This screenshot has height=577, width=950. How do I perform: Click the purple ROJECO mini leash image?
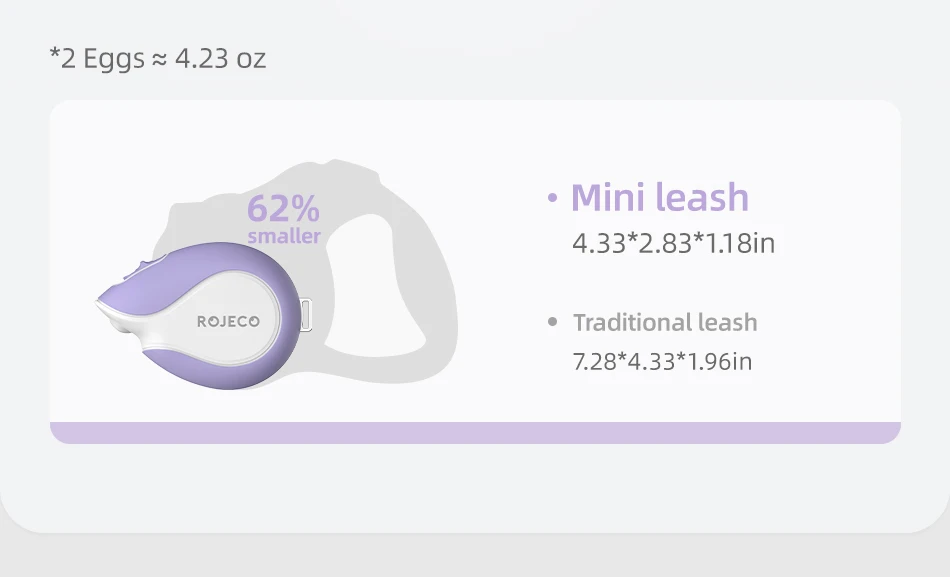point(203,315)
